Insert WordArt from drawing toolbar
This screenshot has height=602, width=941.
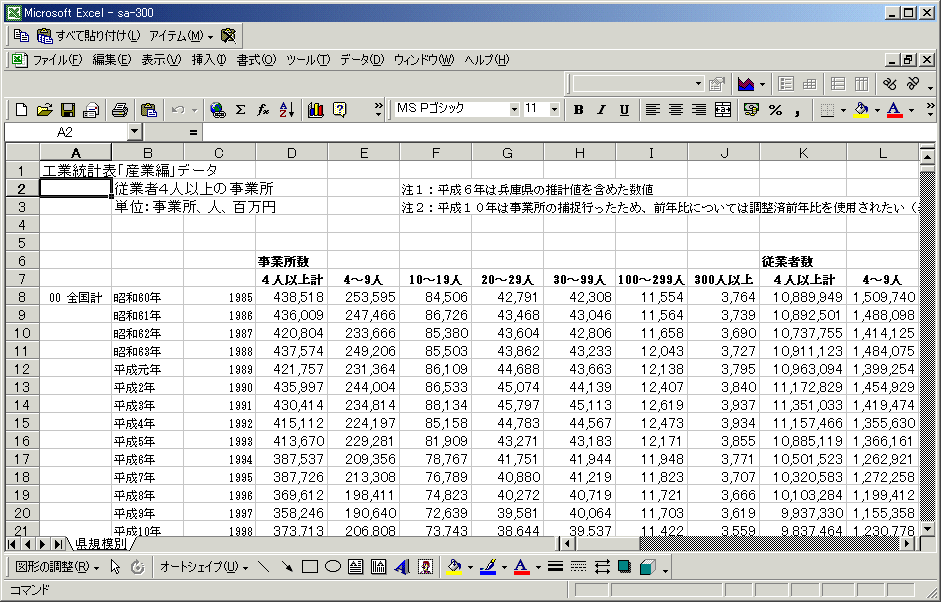401,567
